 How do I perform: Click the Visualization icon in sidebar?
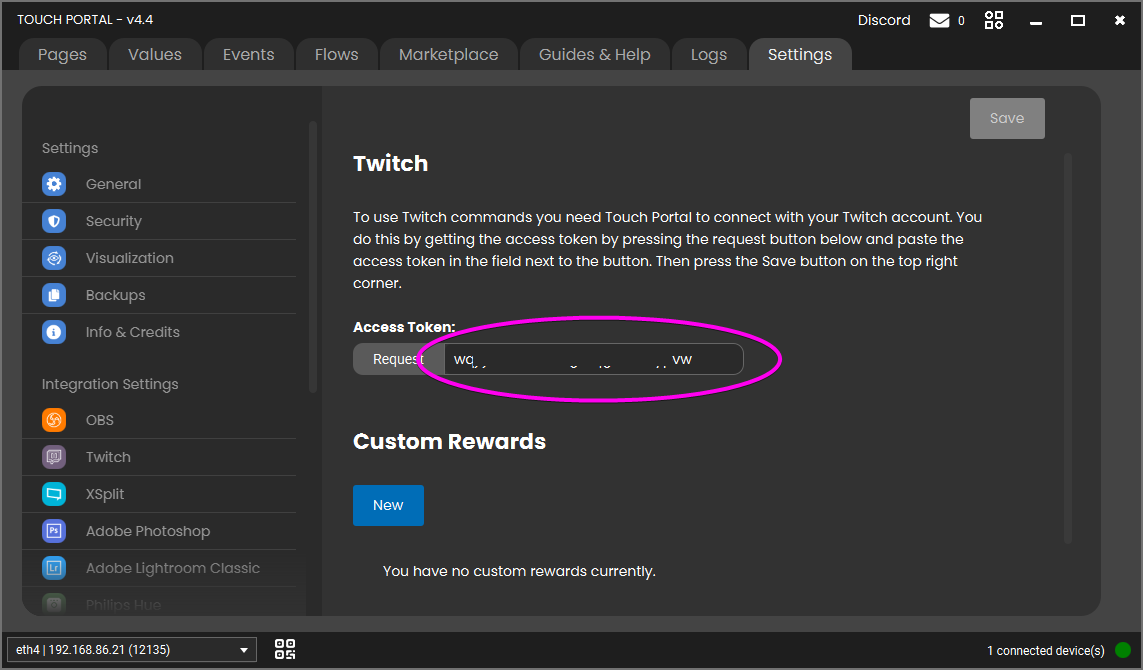(x=54, y=258)
